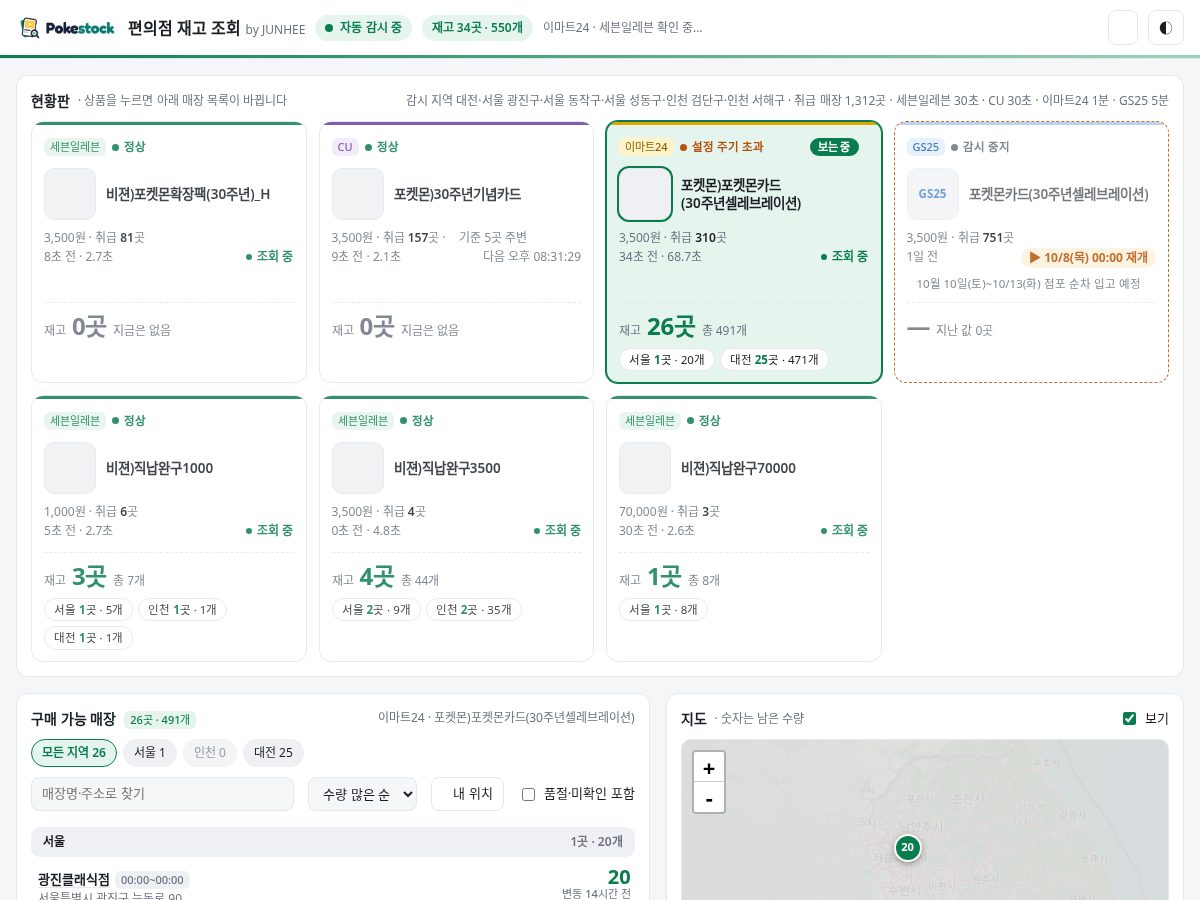Click the 이마트24 포켓몬카드 product thumbnail
Screen dimensions: 1200x900
tap(645, 194)
